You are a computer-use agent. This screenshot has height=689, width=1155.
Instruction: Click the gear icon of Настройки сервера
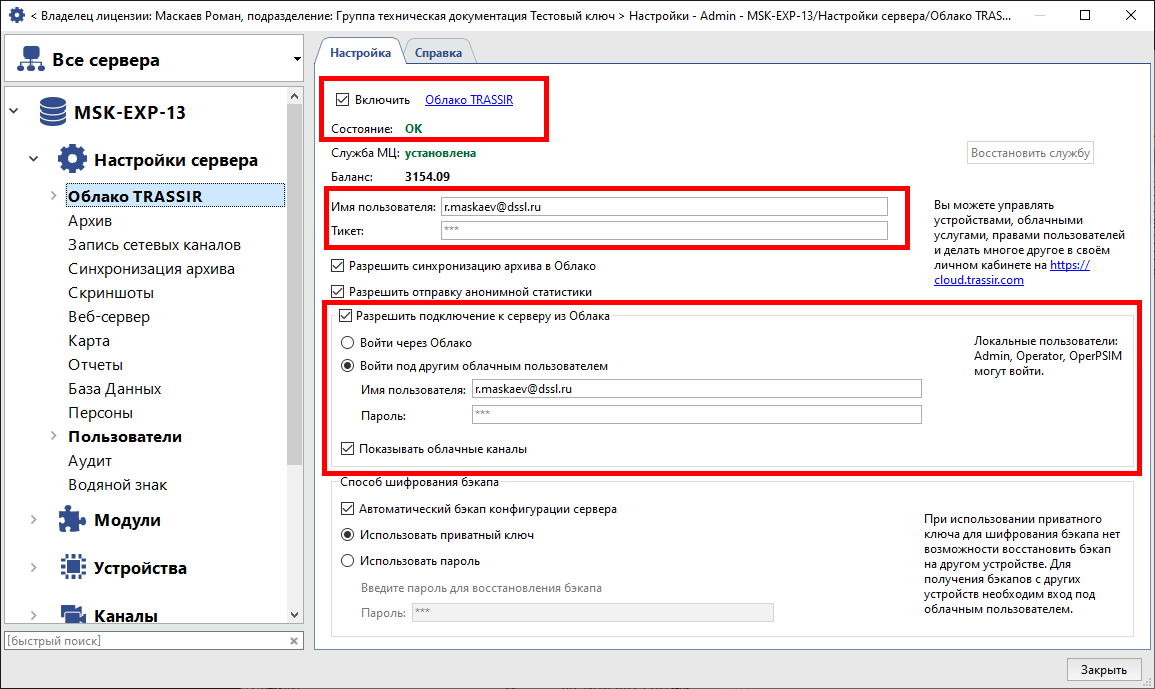coord(72,159)
